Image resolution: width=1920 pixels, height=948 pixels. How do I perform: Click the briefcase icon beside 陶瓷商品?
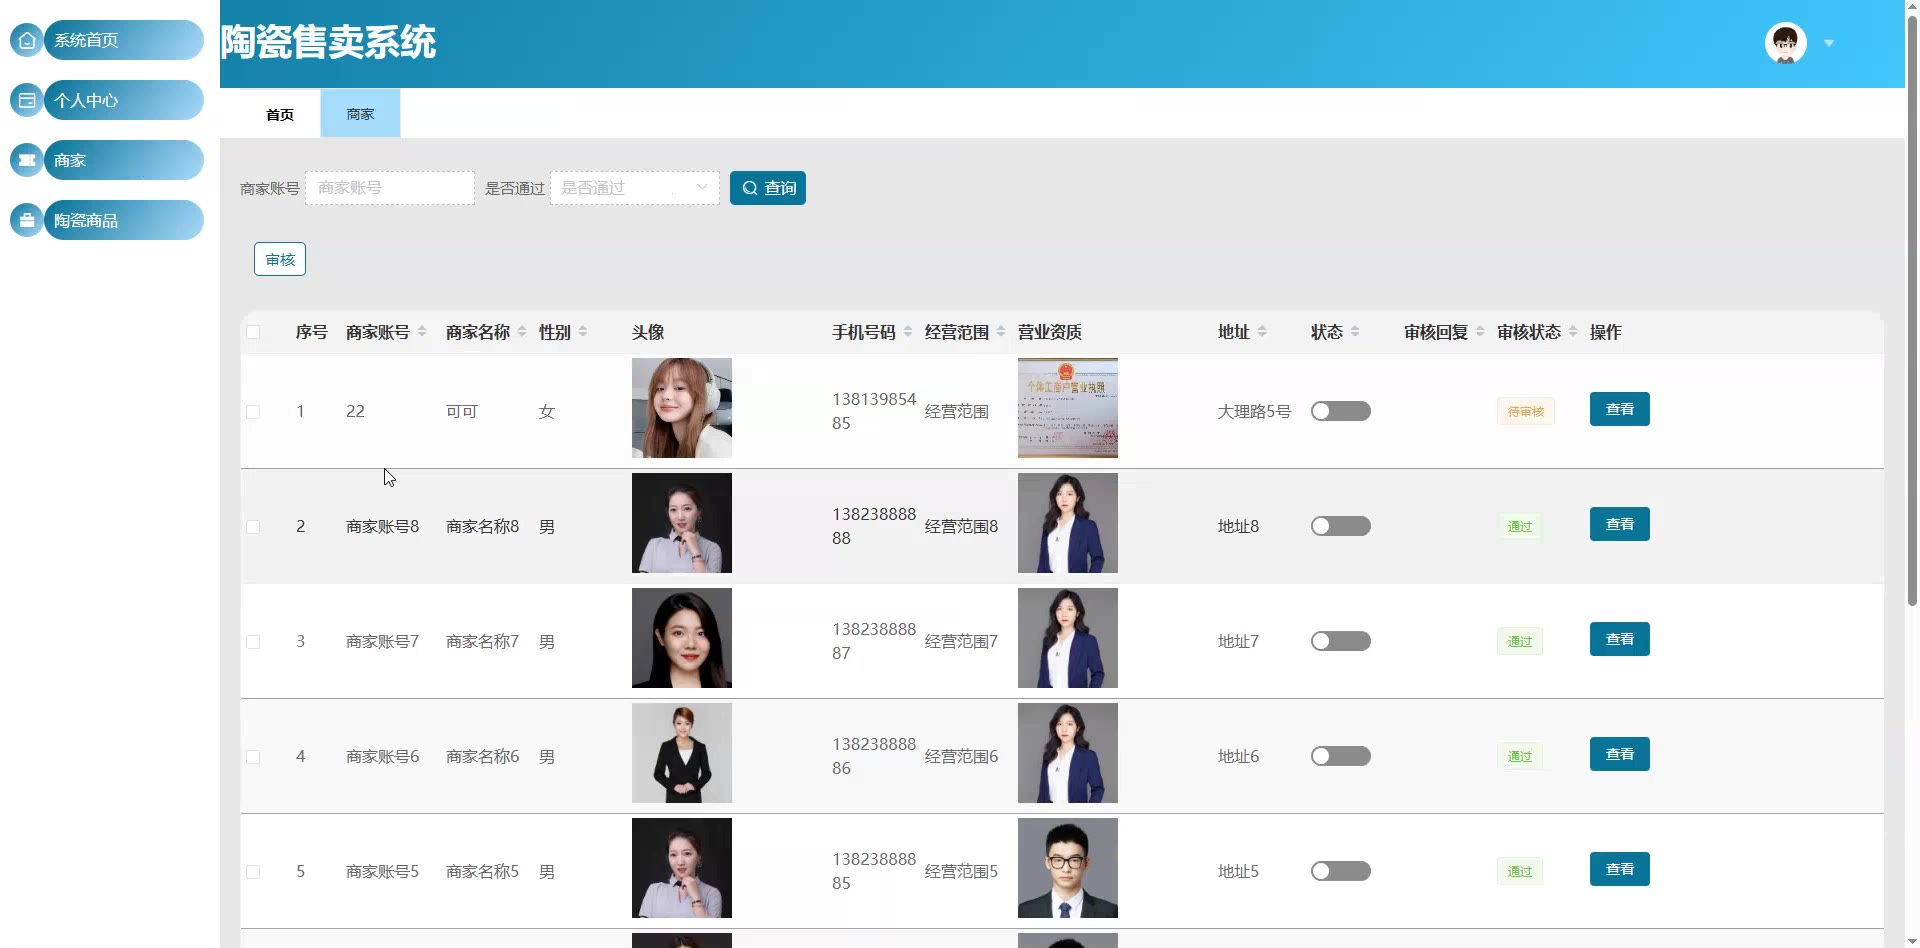[x=27, y=220]
